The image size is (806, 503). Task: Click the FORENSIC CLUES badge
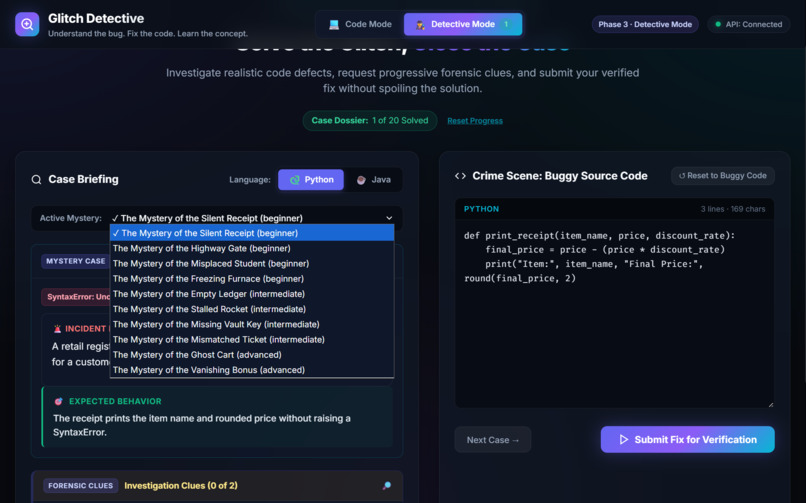click(80, 486)
